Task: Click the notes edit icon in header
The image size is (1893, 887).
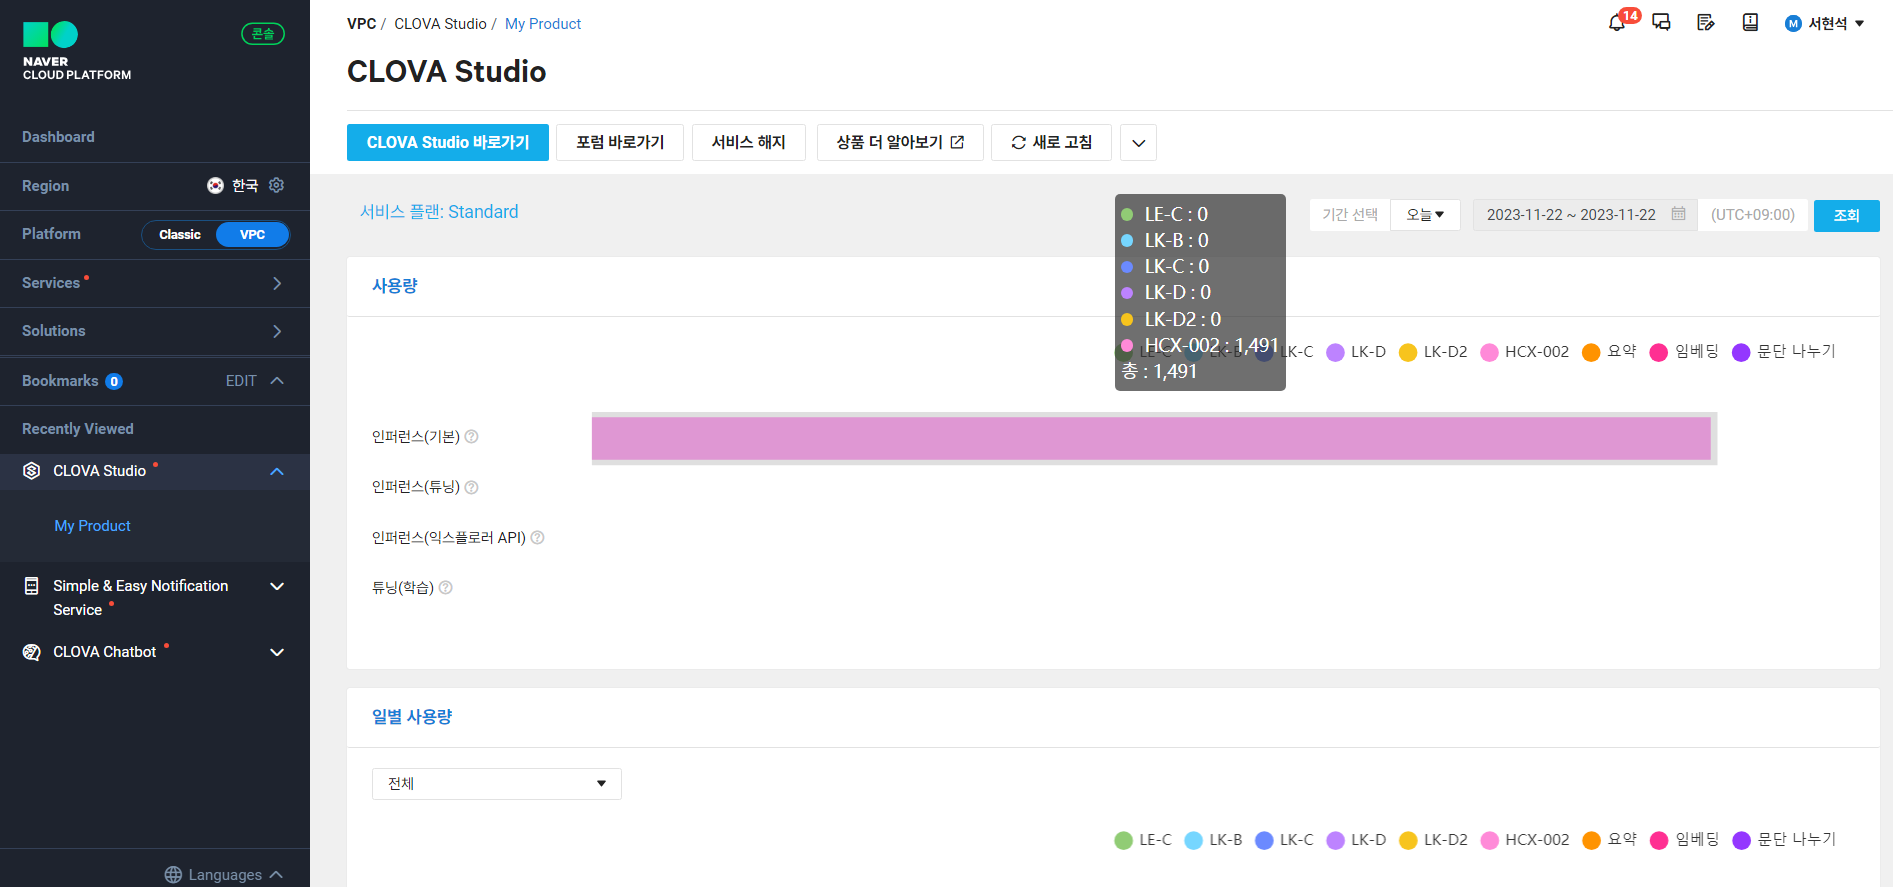Action: tap(1706, 23)
